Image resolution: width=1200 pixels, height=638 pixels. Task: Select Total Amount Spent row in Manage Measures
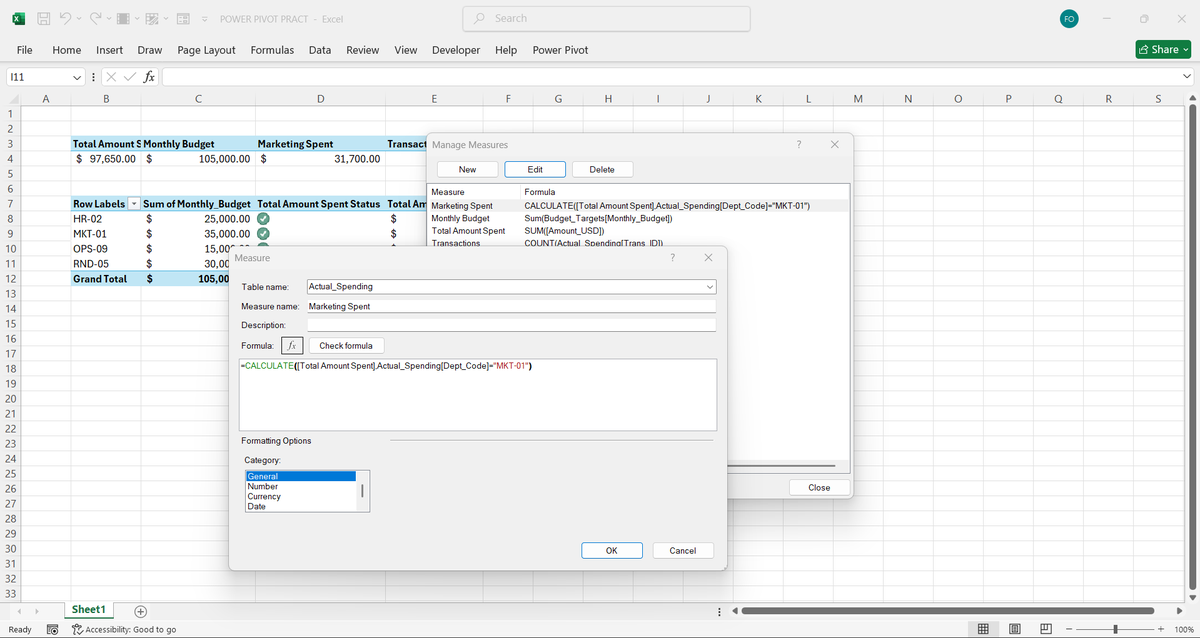[638, 231]
